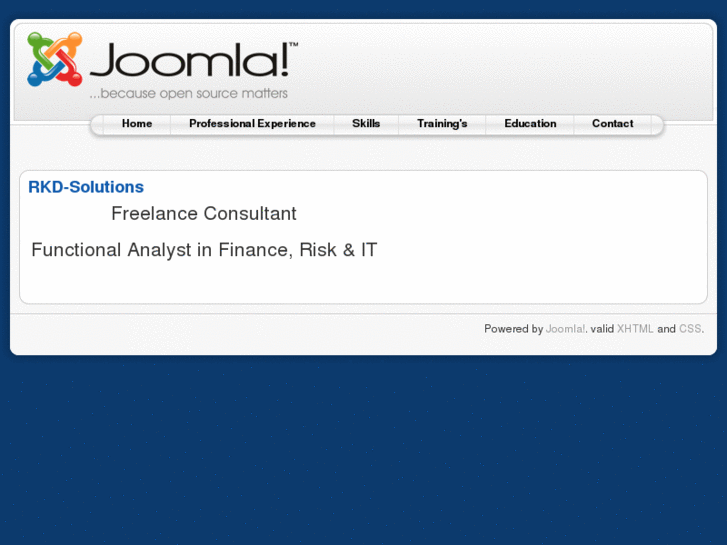Open the XHTML validation link

click(635, 329)
